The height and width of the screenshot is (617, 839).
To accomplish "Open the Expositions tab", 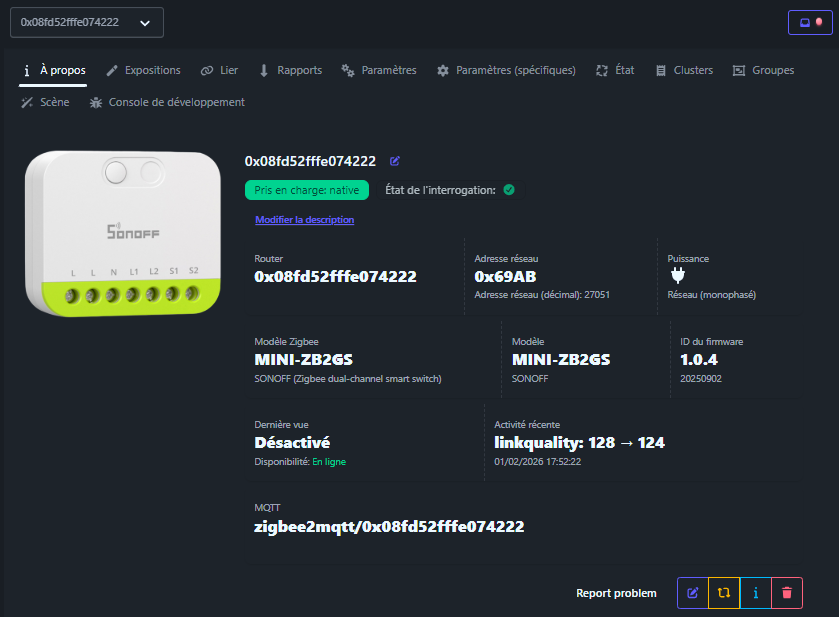I will (143, 71).
